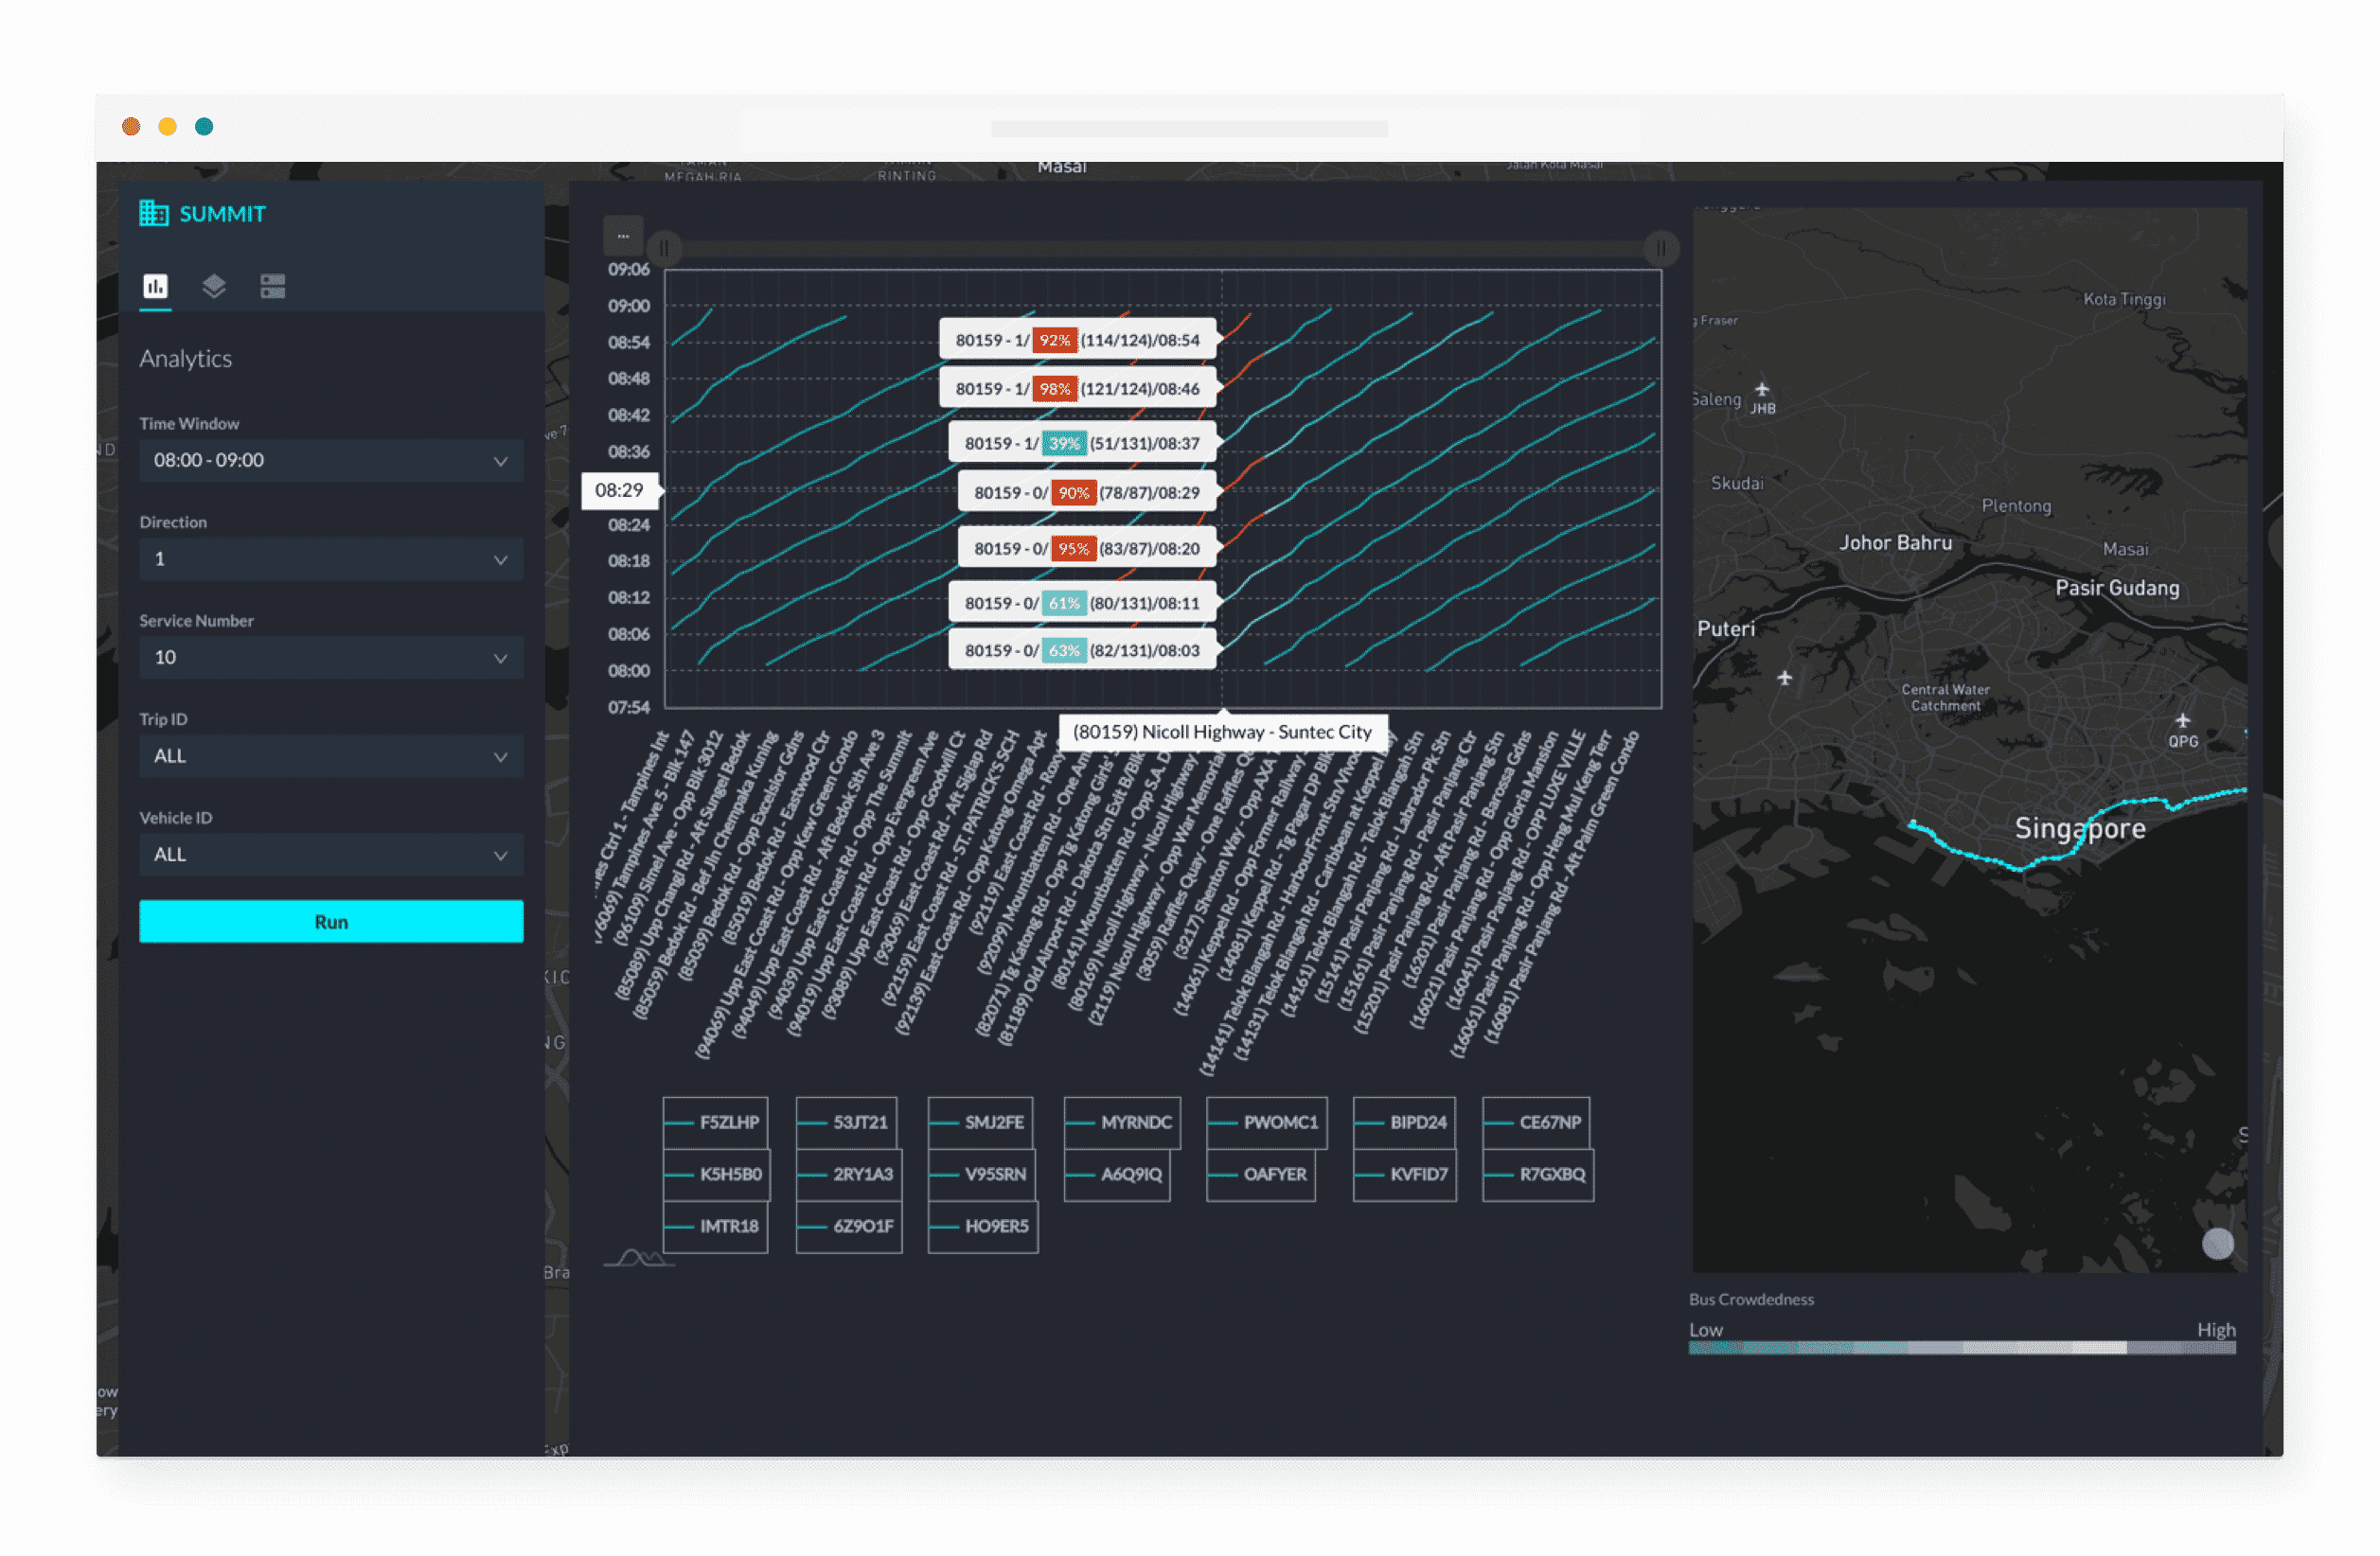The width and height of the screenshot is (2380, 1556).
Task: Click JHB airport icon on map
Action: coord(1762,389)
